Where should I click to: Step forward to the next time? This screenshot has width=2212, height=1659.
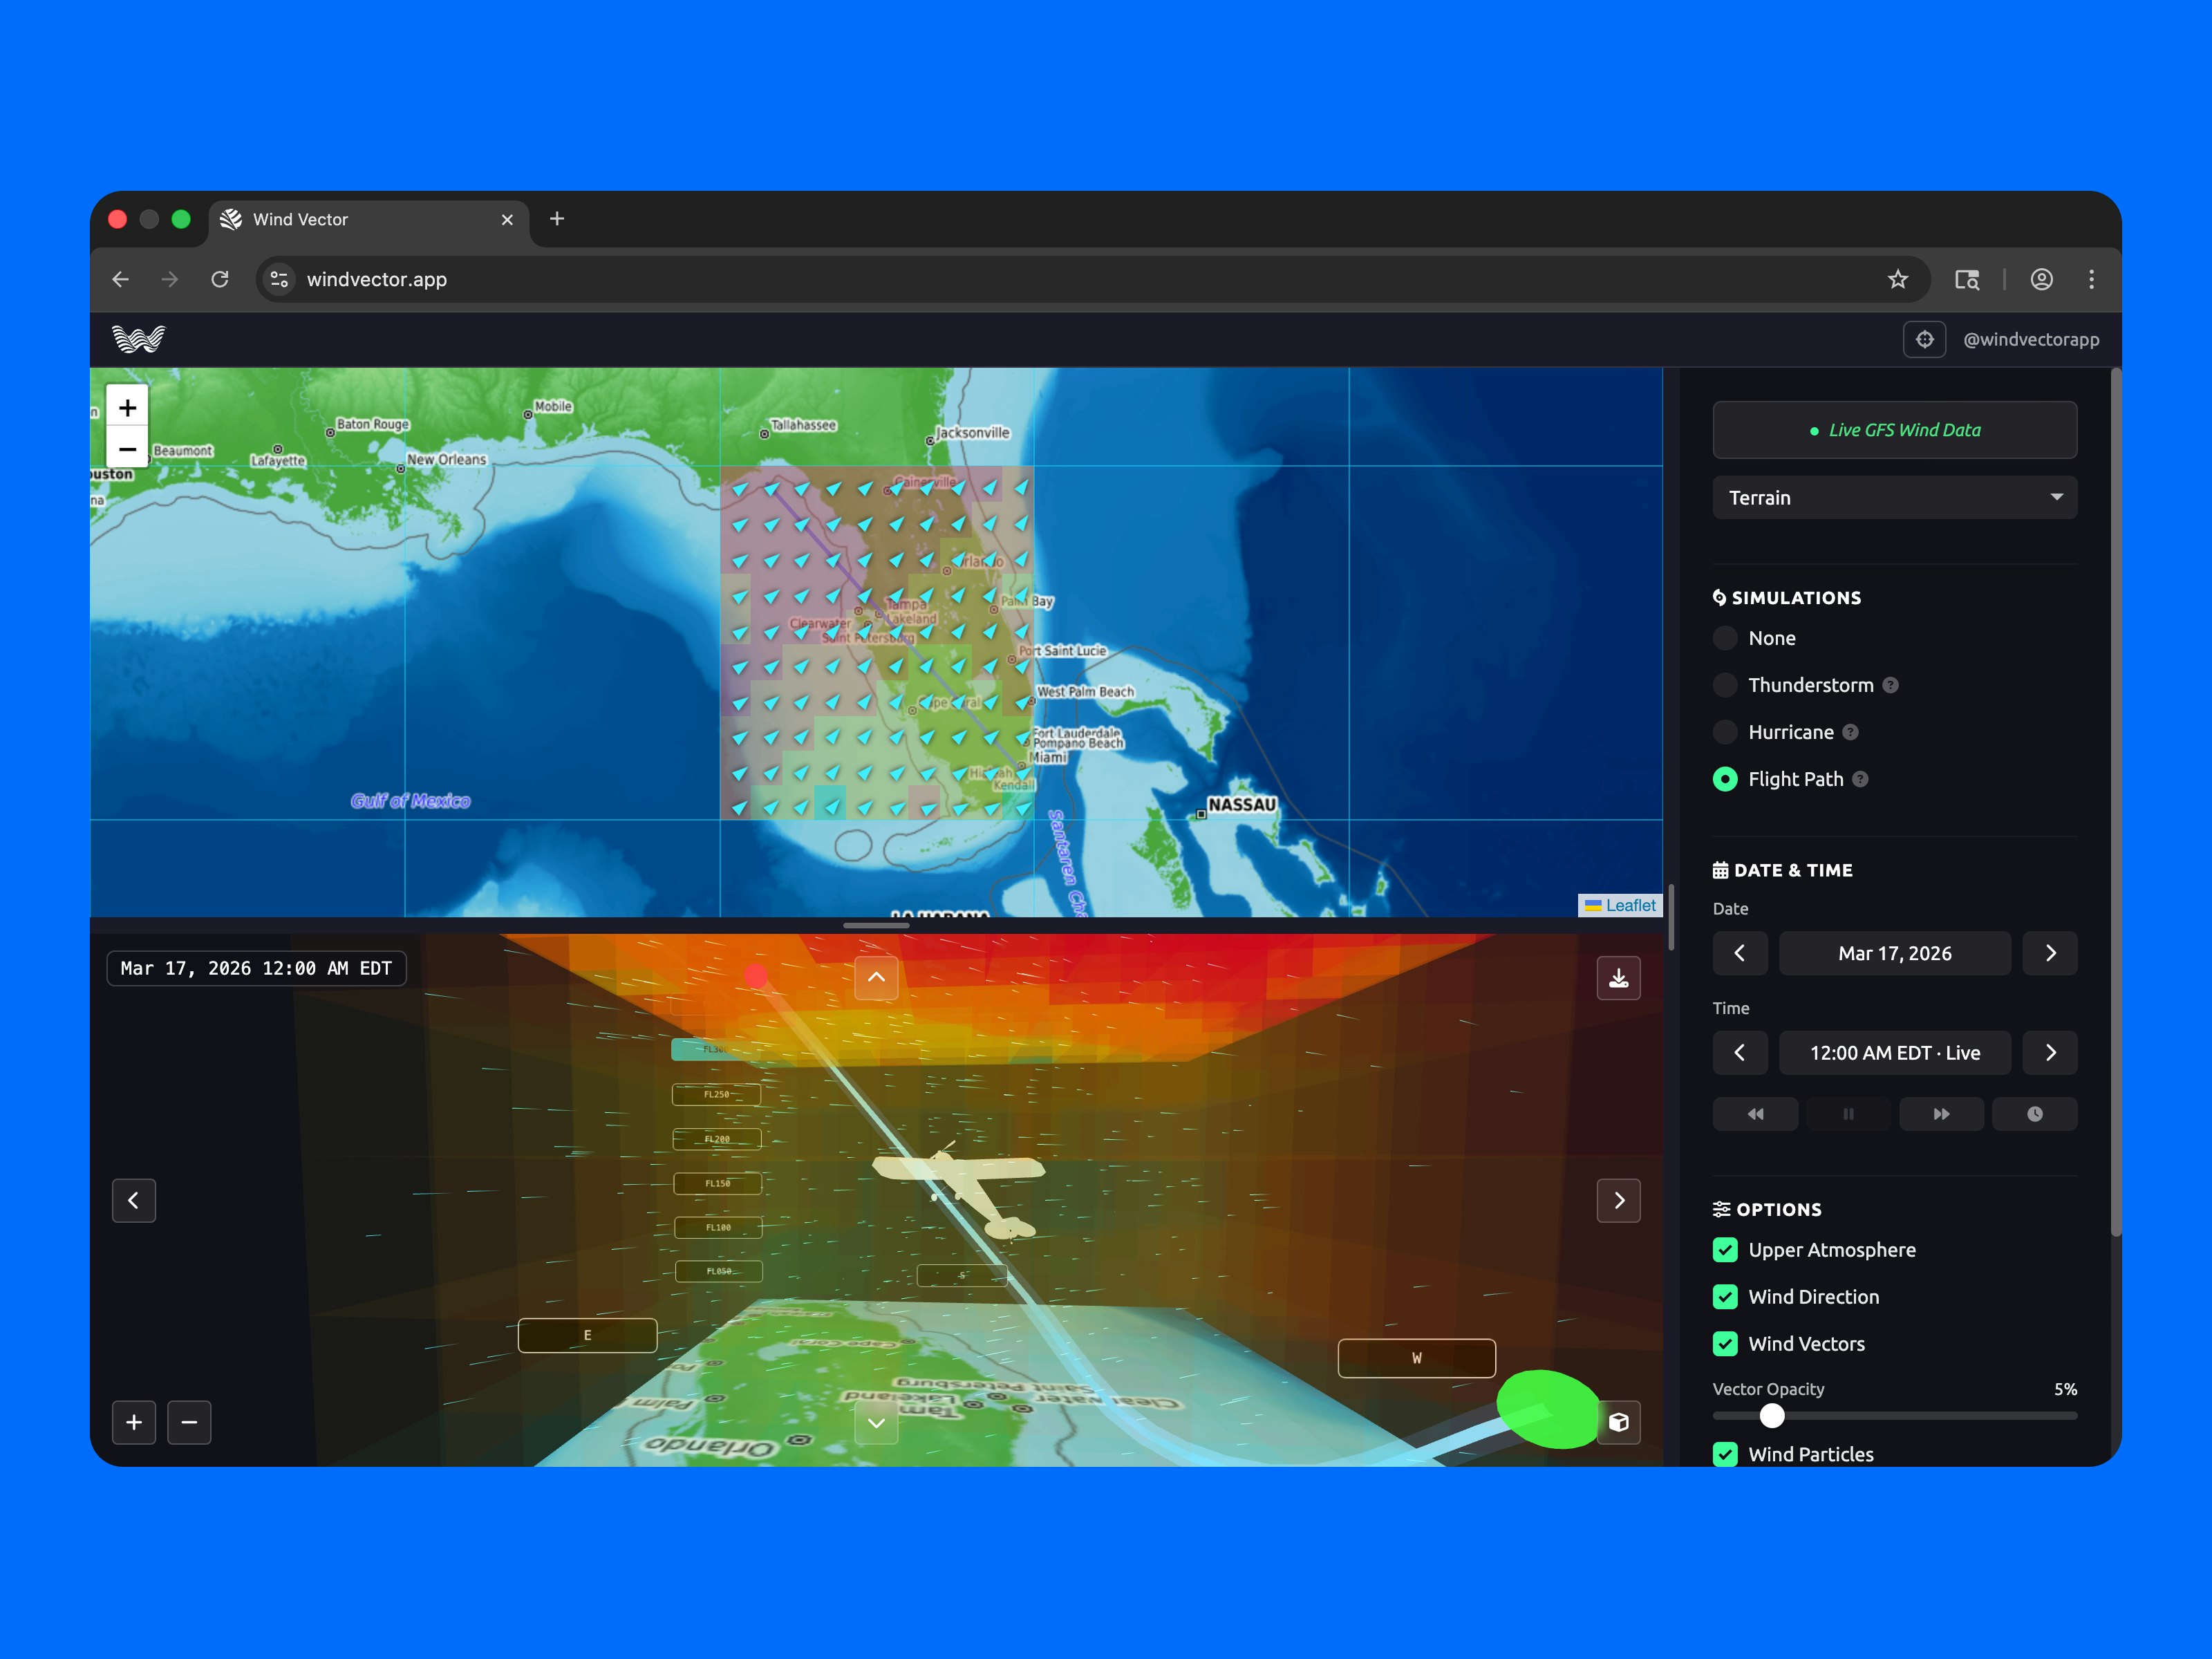(x=2049, y=1053)
